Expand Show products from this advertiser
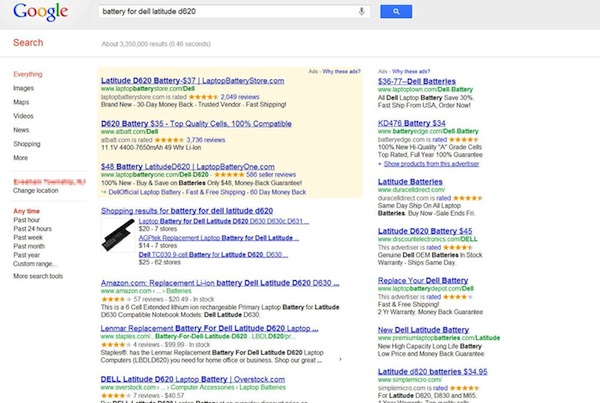Image resolution: width=600 pixels, height=403 pixels. (431, 164)
